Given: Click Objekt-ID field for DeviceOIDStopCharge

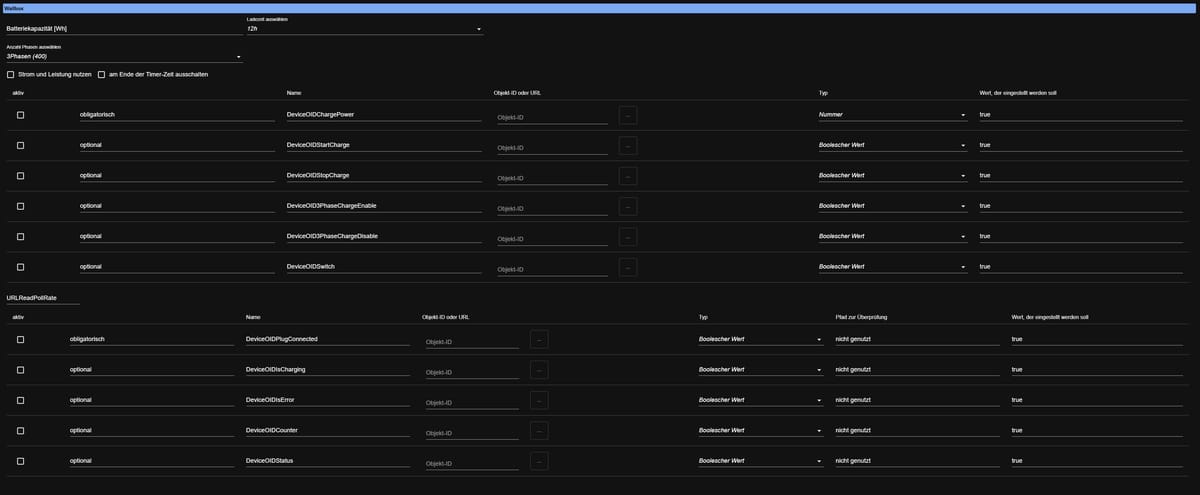Looking at the screenshot, I should [551, 178].
